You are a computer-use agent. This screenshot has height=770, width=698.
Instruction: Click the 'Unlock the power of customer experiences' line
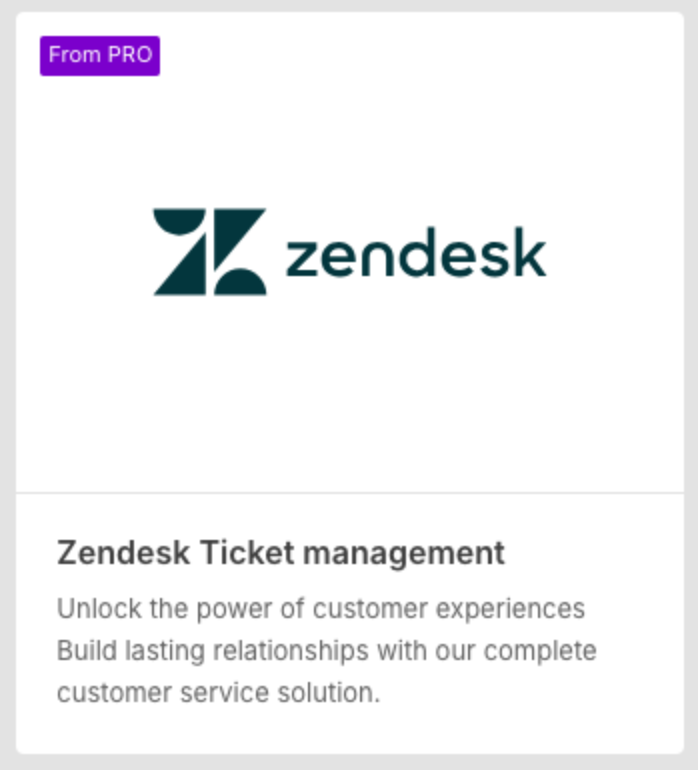(x=321, y=609)
